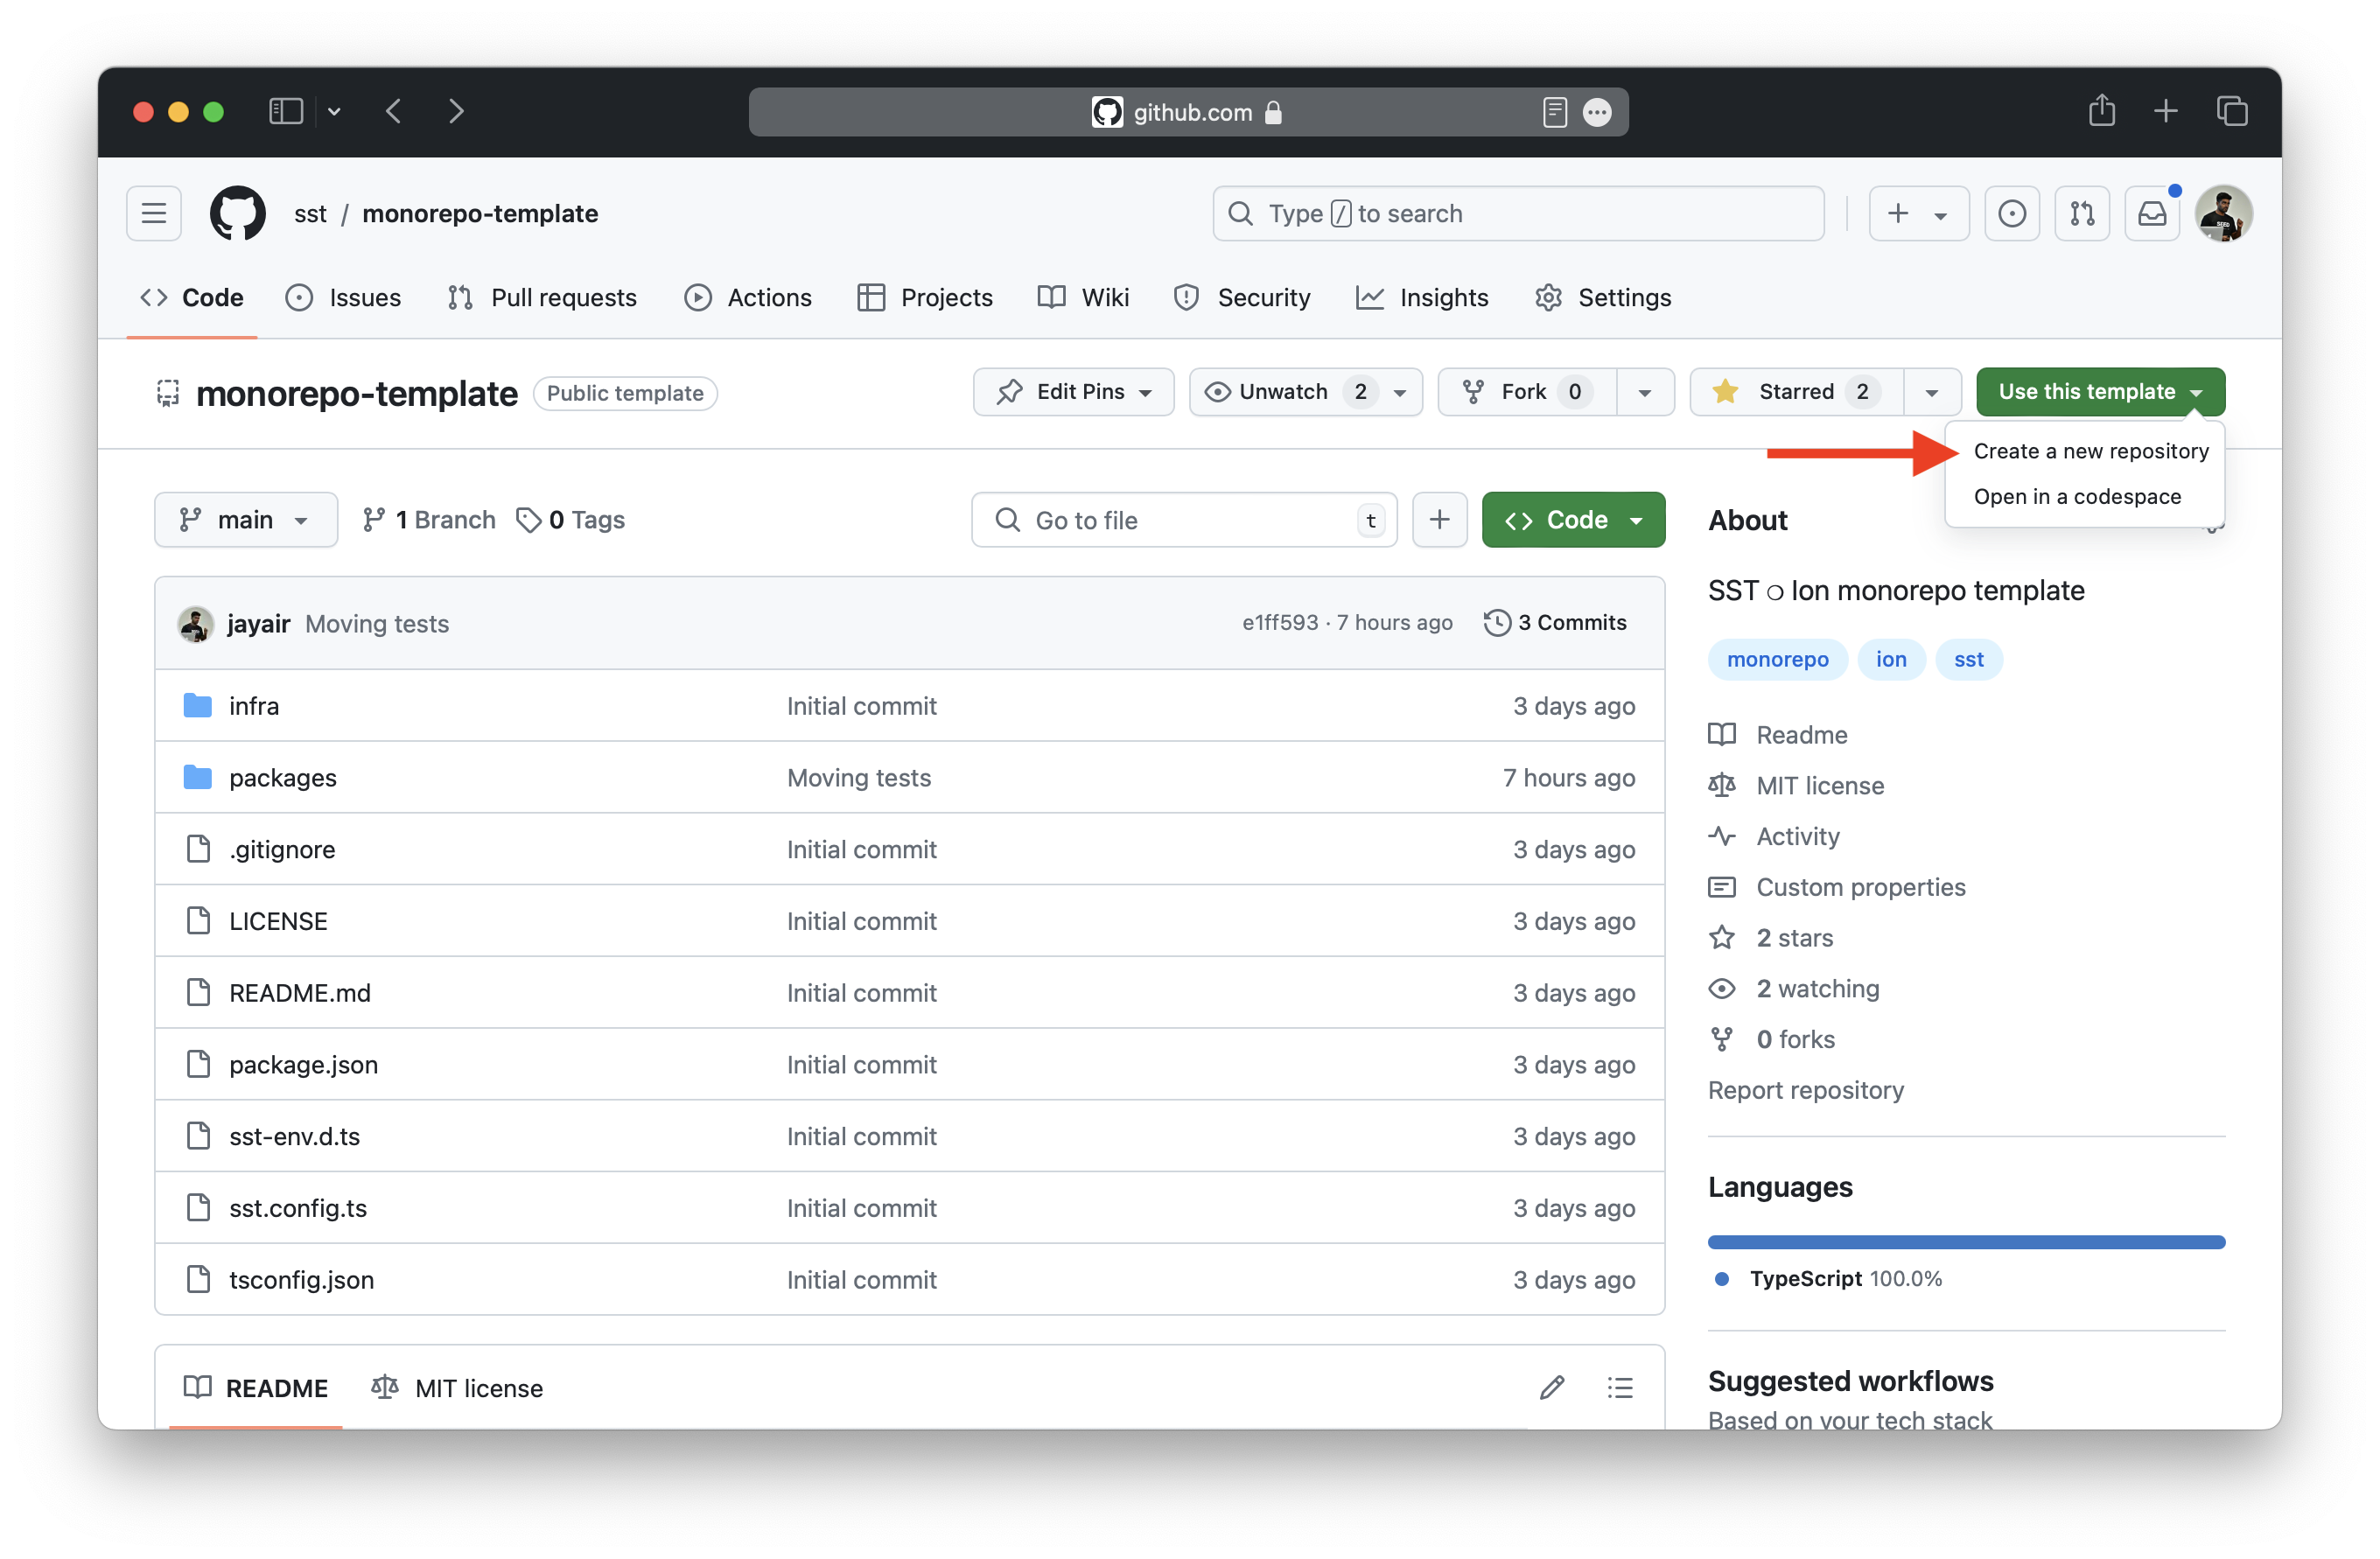Screen dimensions: 2380x1559
Task: Open the 1 Branch link
Action: tap(429, 520)
